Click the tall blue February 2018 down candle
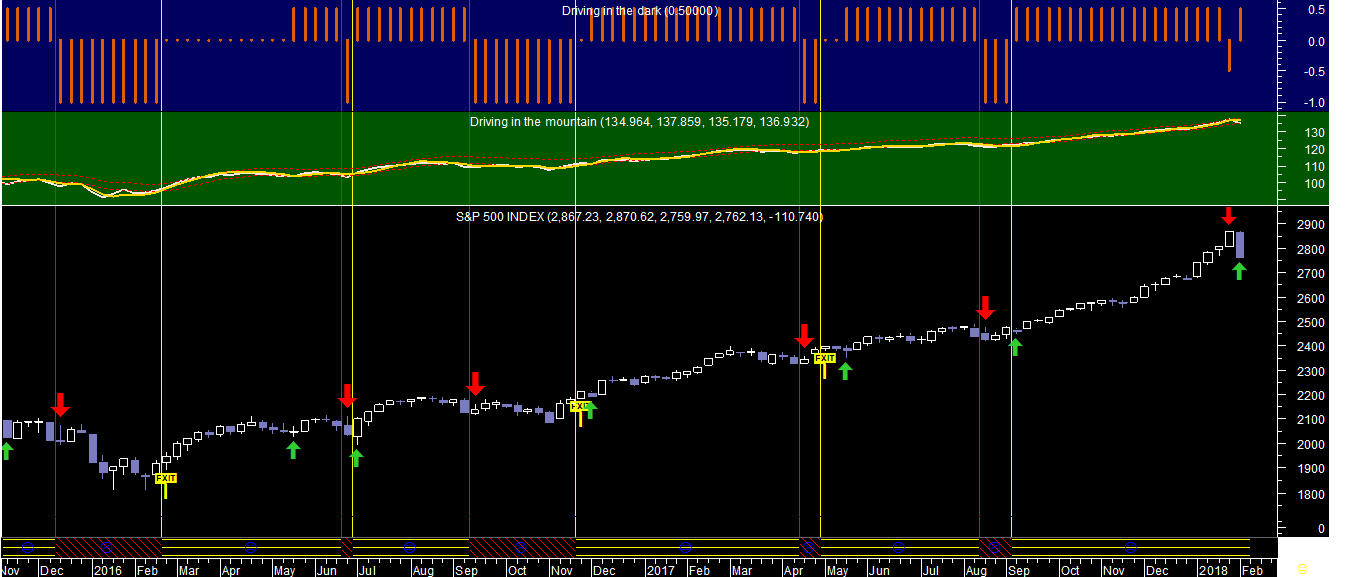The image size is (1352, 577). [x=1240, y=245]
